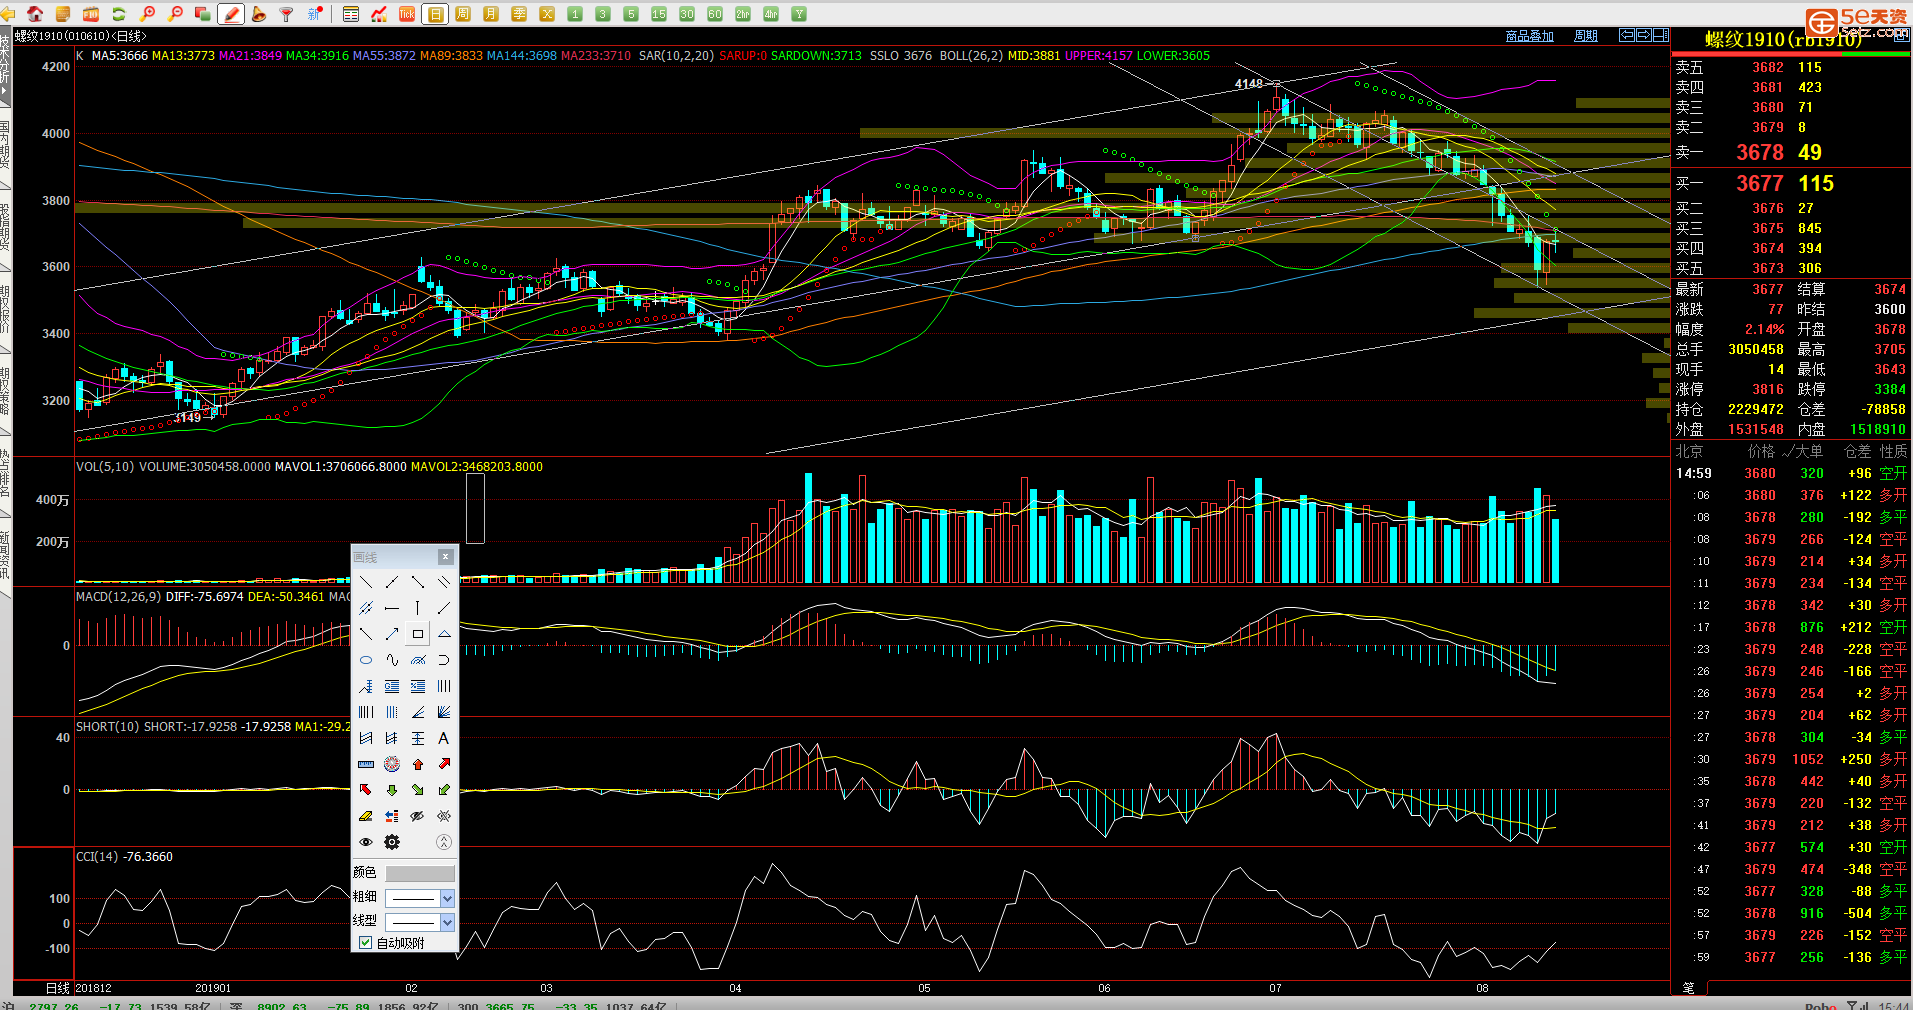Click the Tick chart icon
Image resolution: width=1913 pixels, height=1010 pixels.
(x=407, y=14)
